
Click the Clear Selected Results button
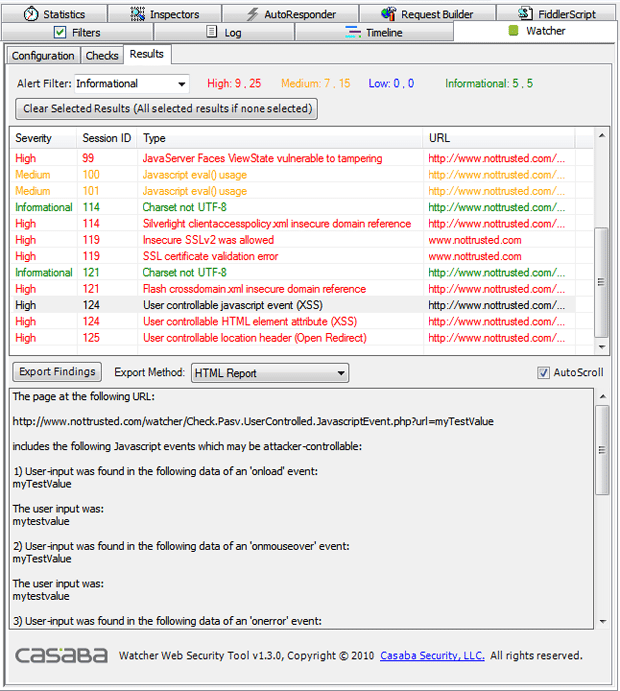point(167,109)
